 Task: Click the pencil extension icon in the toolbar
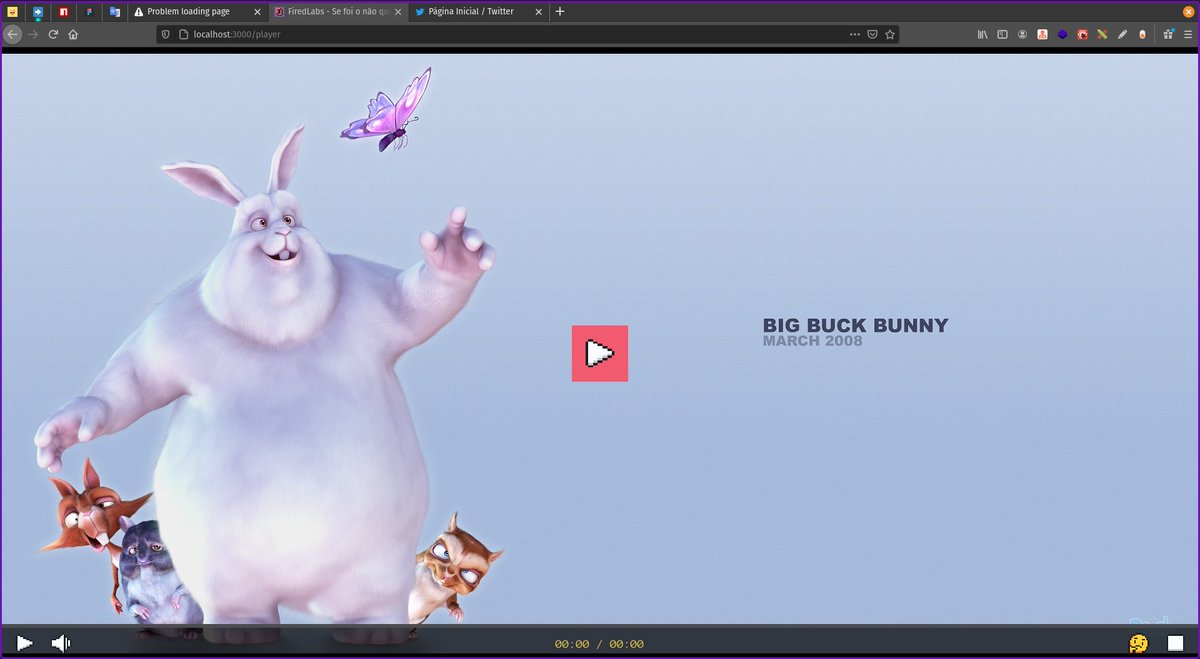pyautogui.click(x=1123, y=33)
